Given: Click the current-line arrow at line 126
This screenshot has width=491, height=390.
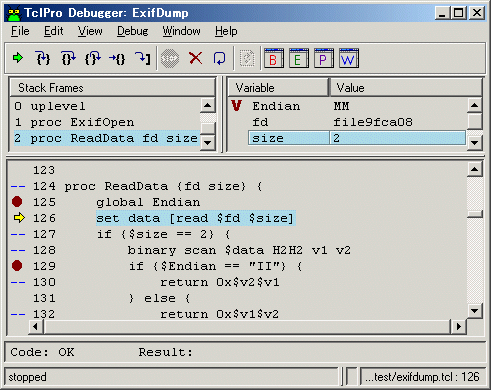Looking at the screenshot, I should coord(19,218).
